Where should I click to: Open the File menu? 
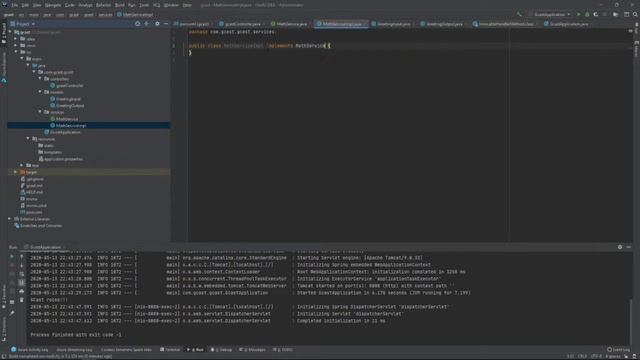click(x=15, y=5)
